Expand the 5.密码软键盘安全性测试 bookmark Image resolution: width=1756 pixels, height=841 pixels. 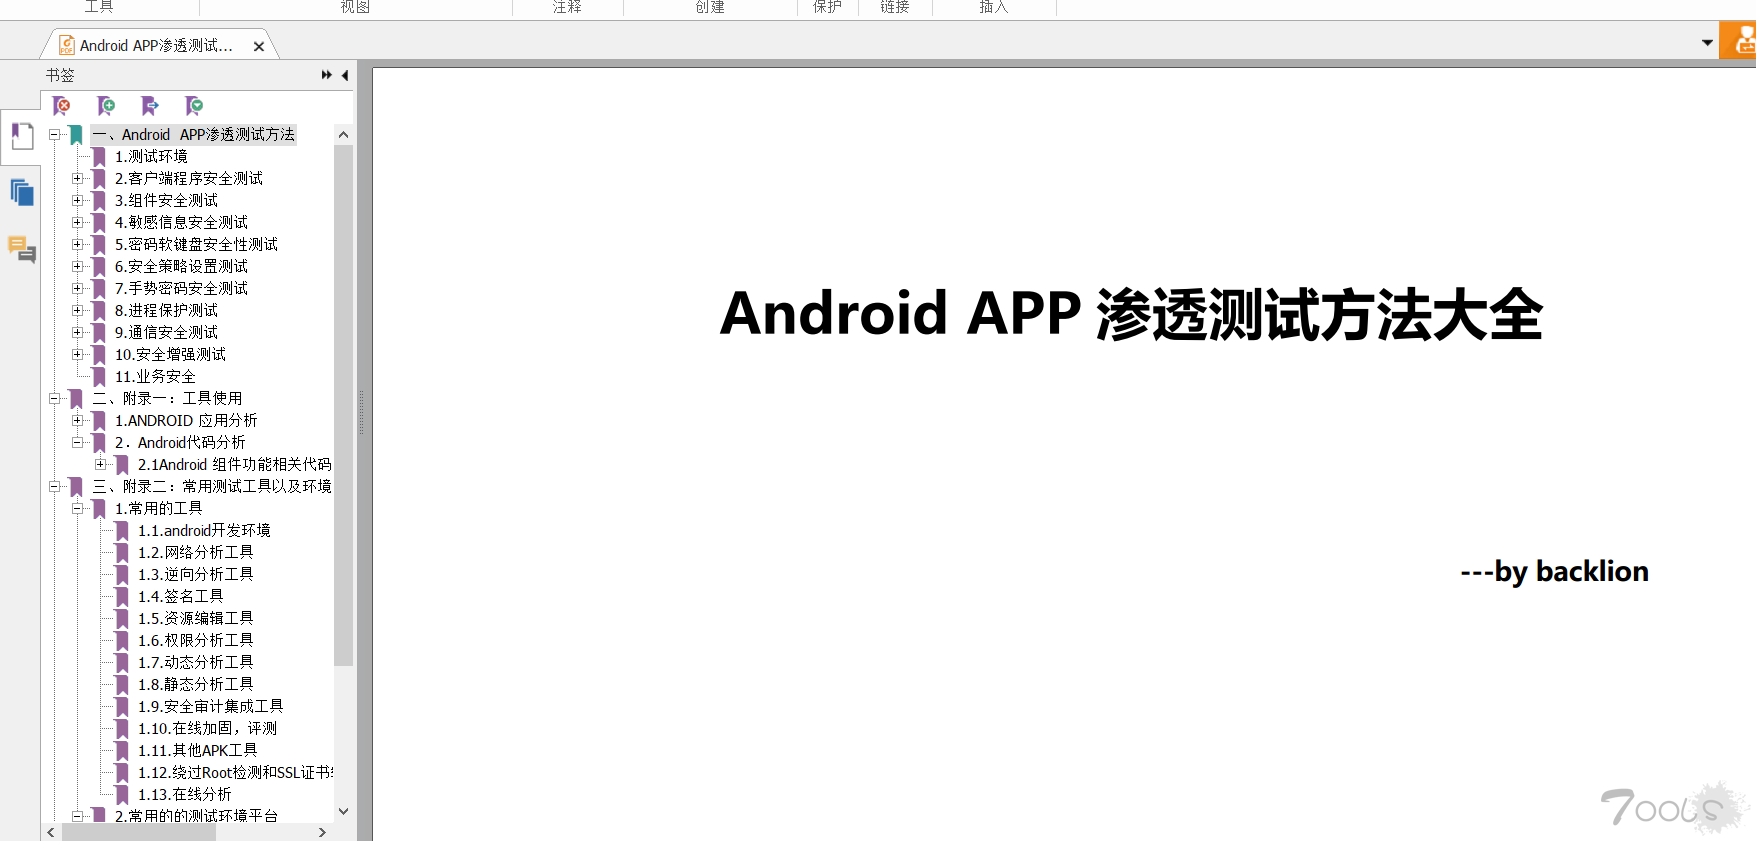[x=77, y=244]
